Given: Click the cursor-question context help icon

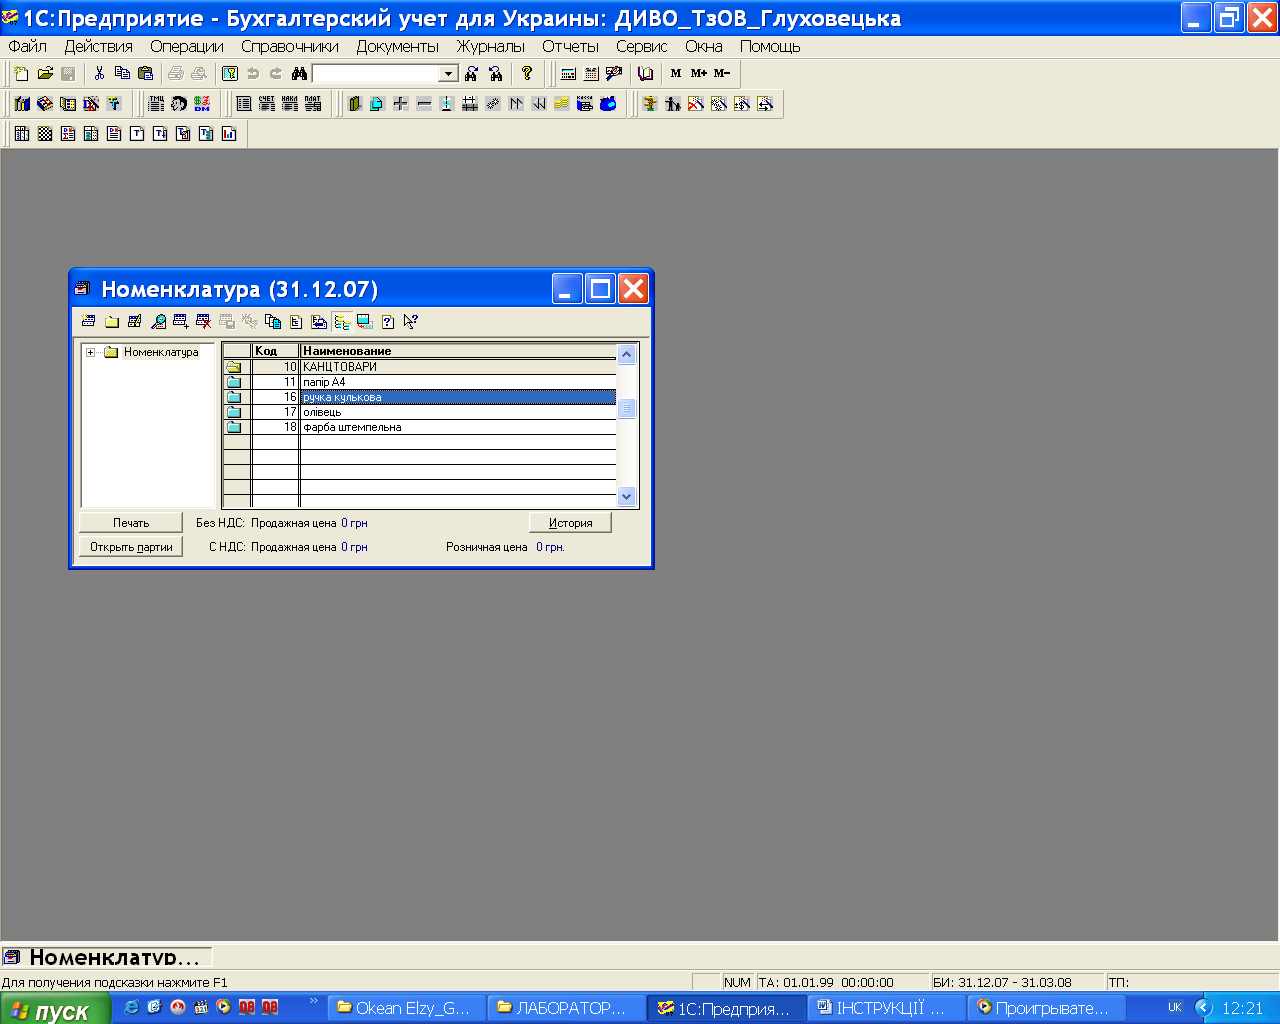Looking at the screenshot, I should point(411,321).
